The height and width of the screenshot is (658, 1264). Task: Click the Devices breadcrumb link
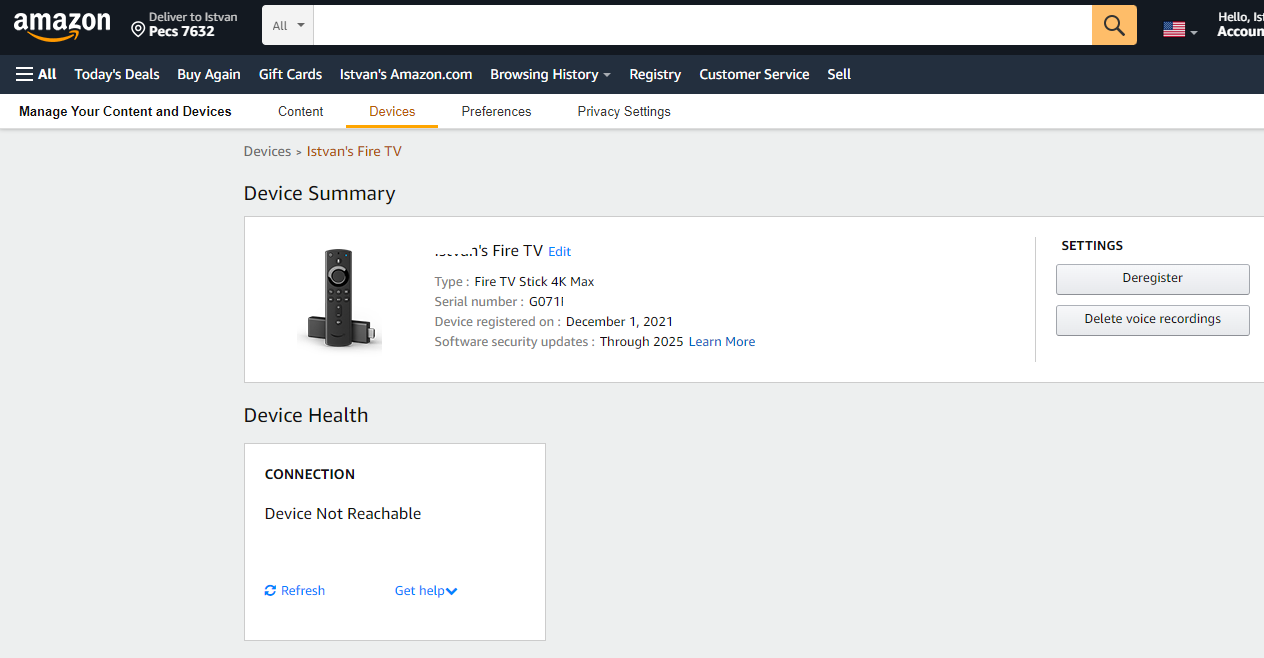[267, 151]
